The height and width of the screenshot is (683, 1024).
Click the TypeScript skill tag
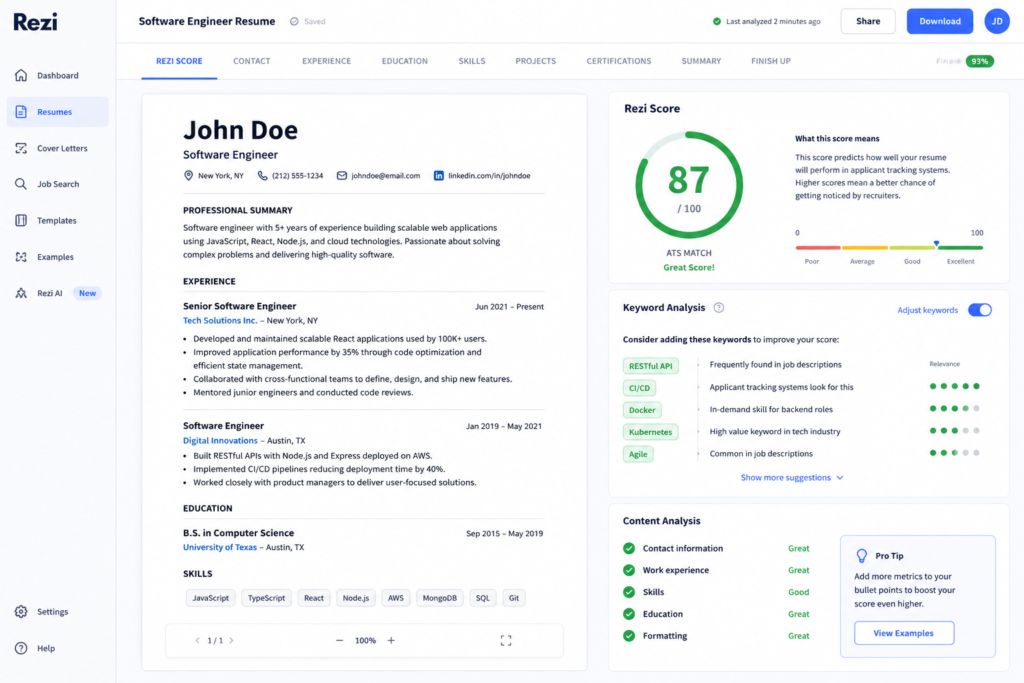266,598
